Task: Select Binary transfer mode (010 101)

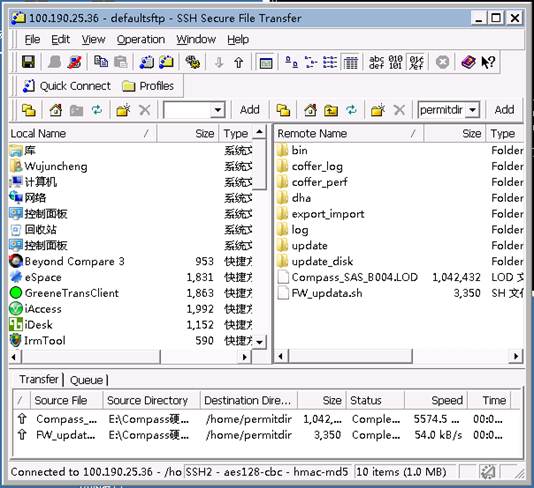Action: (395, 62)
